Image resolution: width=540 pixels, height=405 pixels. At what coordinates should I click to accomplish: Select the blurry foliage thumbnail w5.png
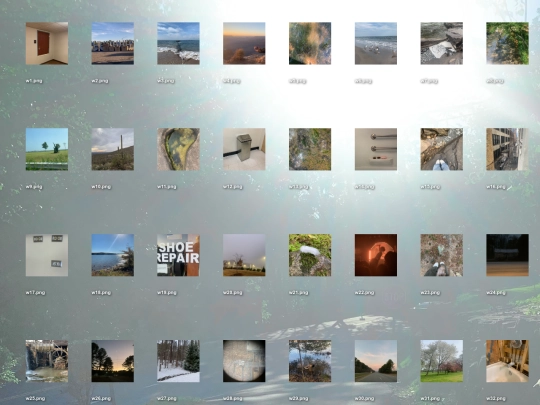(x=310, y=43)
